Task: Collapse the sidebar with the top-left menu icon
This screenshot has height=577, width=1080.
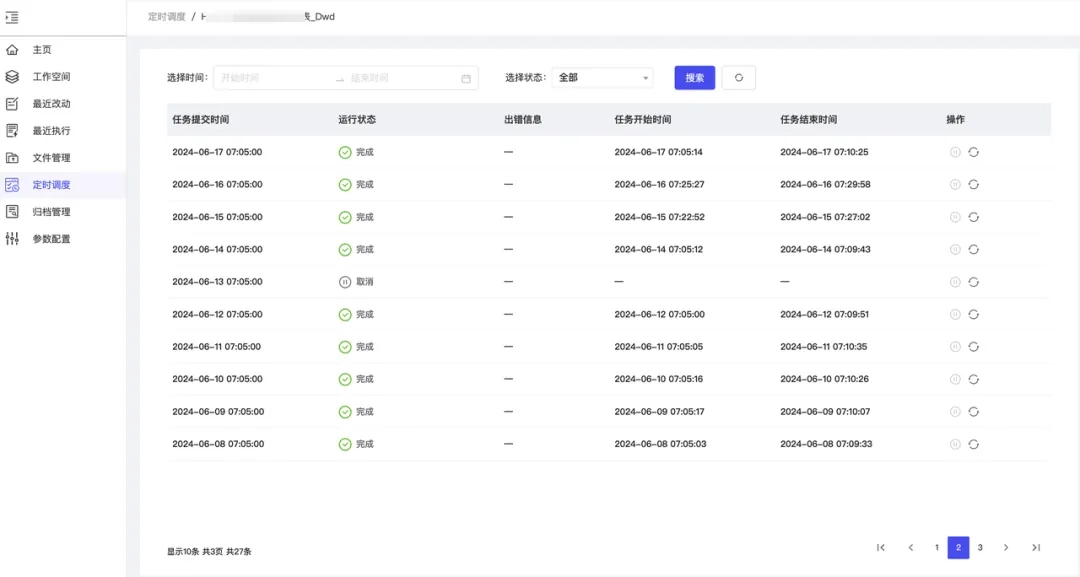Action: 12,17
